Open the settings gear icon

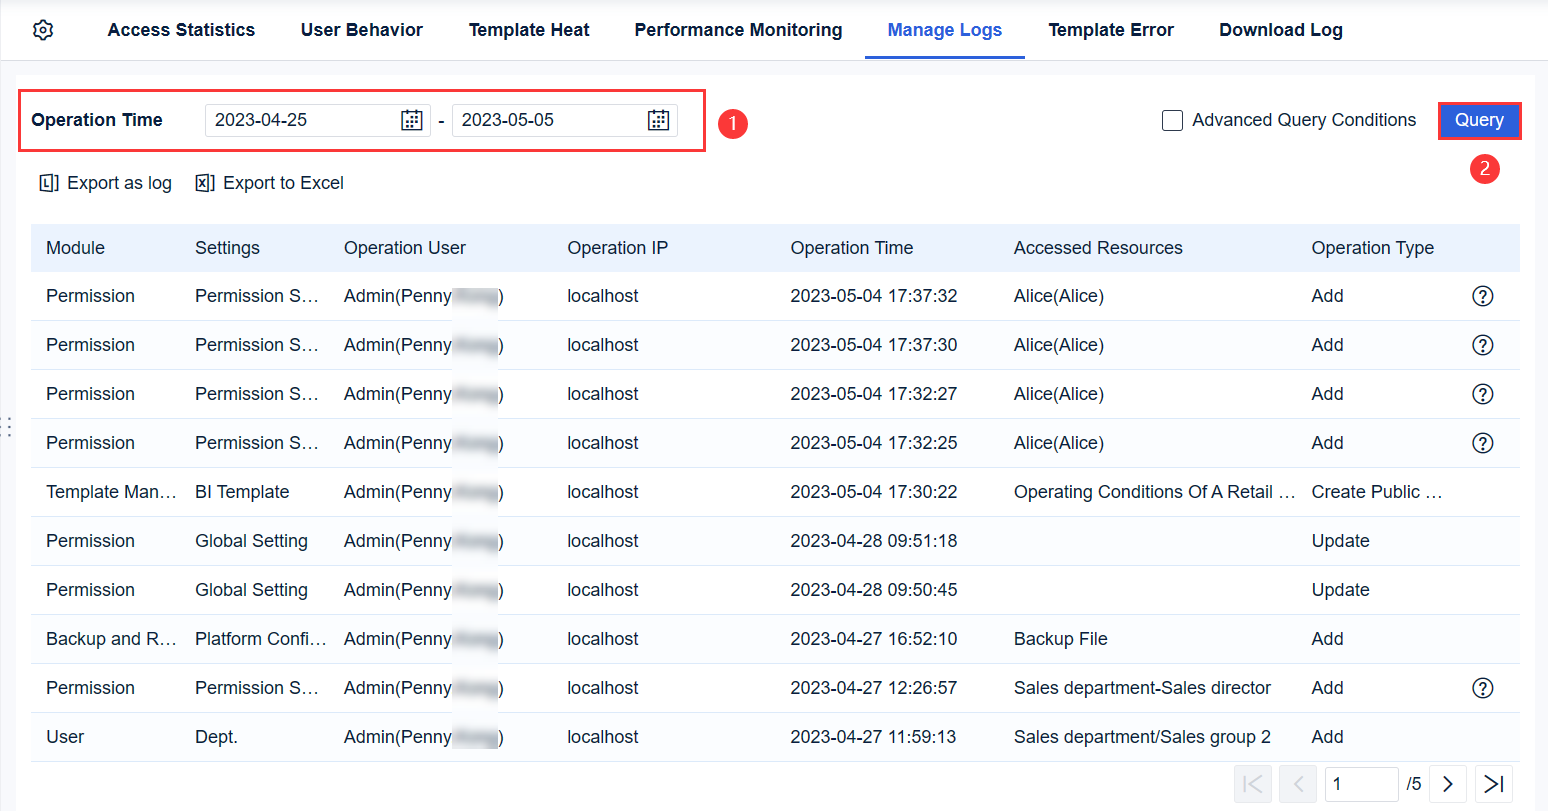click(42, 30)
